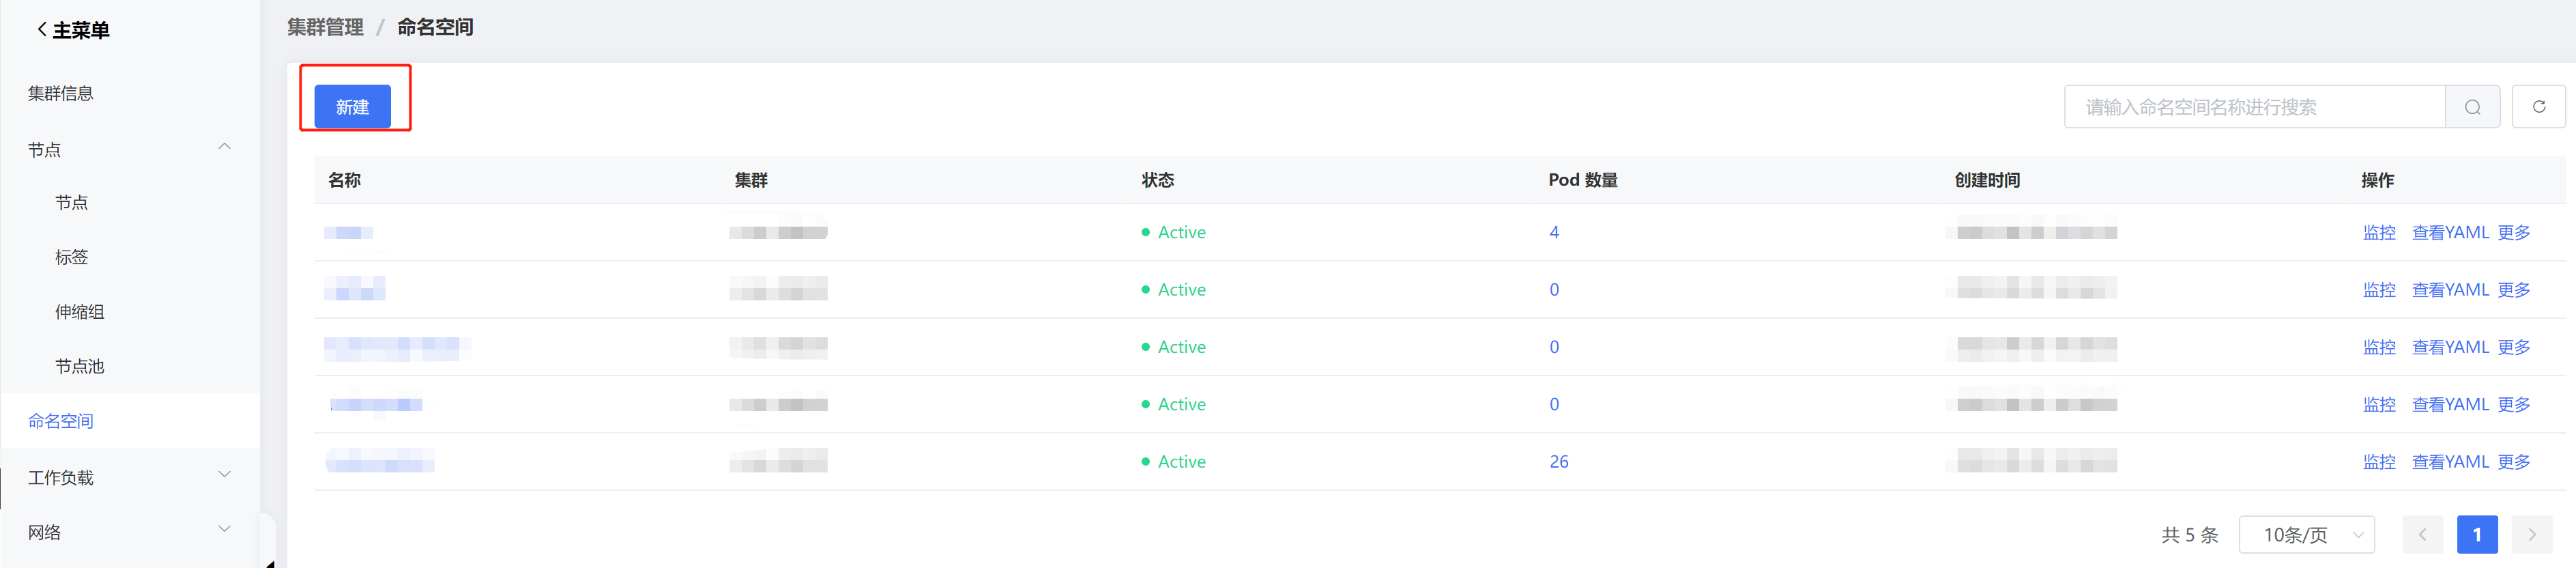Go back via main menu arrow
The width and height of the screenshot is (2576, 568).
(42, 30)
